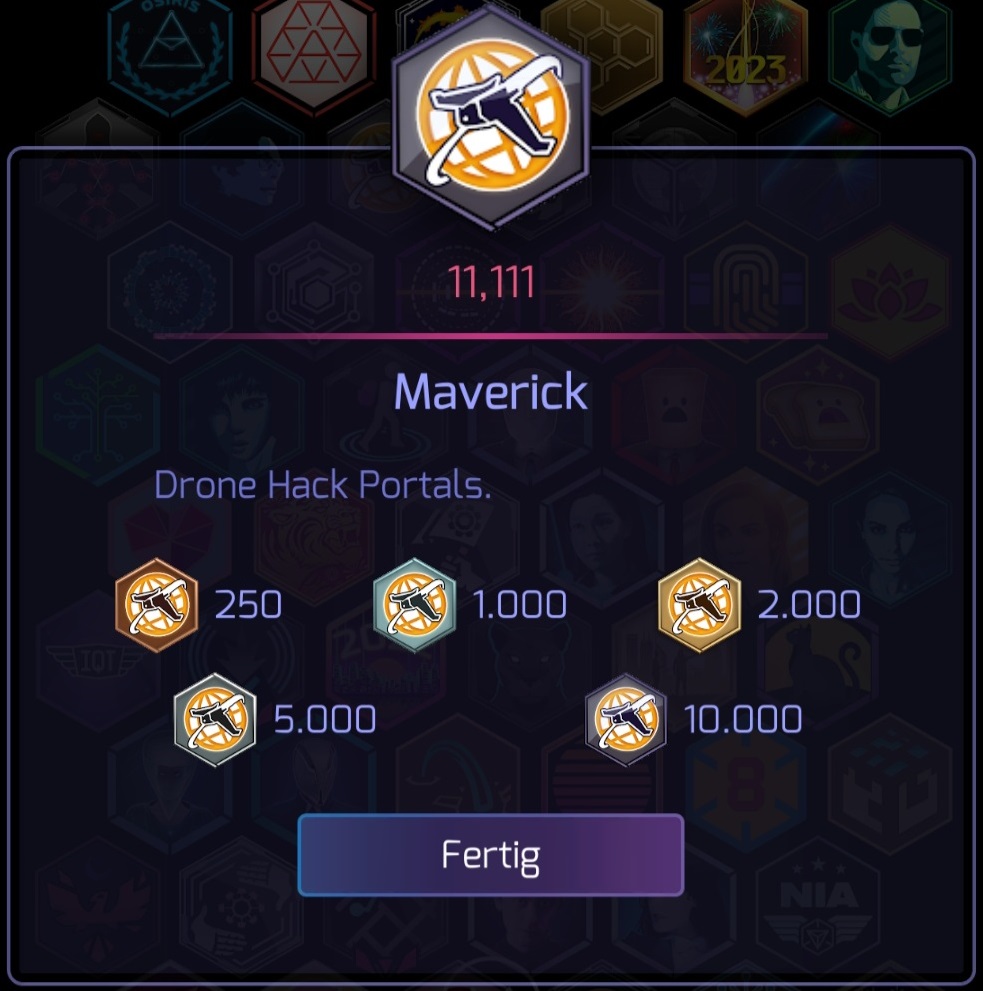Tap the 10.000 tier threshold label
Viewport: 983px width, 991px height.
coord(743,720)
